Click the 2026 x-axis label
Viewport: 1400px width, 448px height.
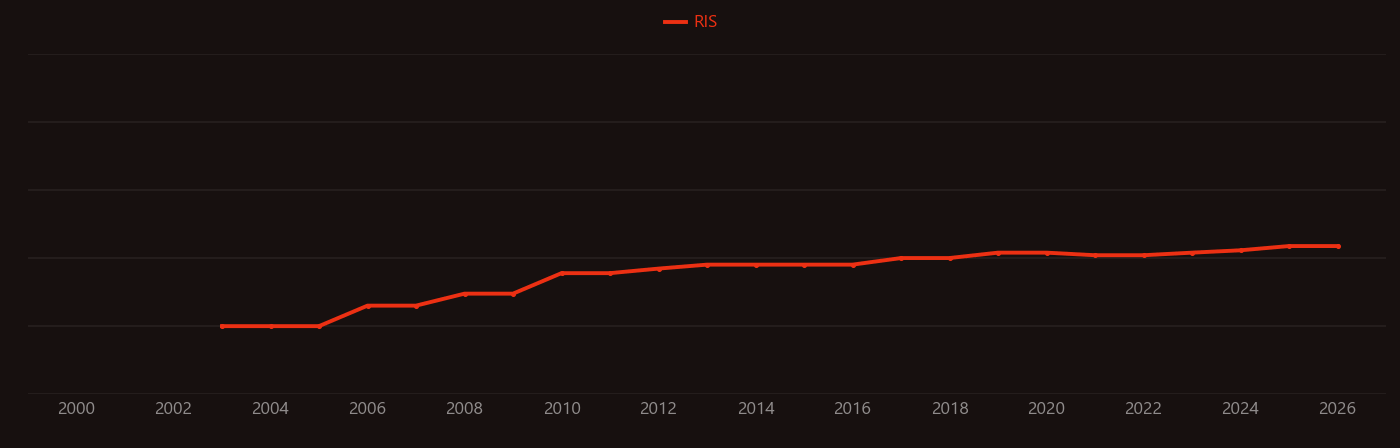1338,409
